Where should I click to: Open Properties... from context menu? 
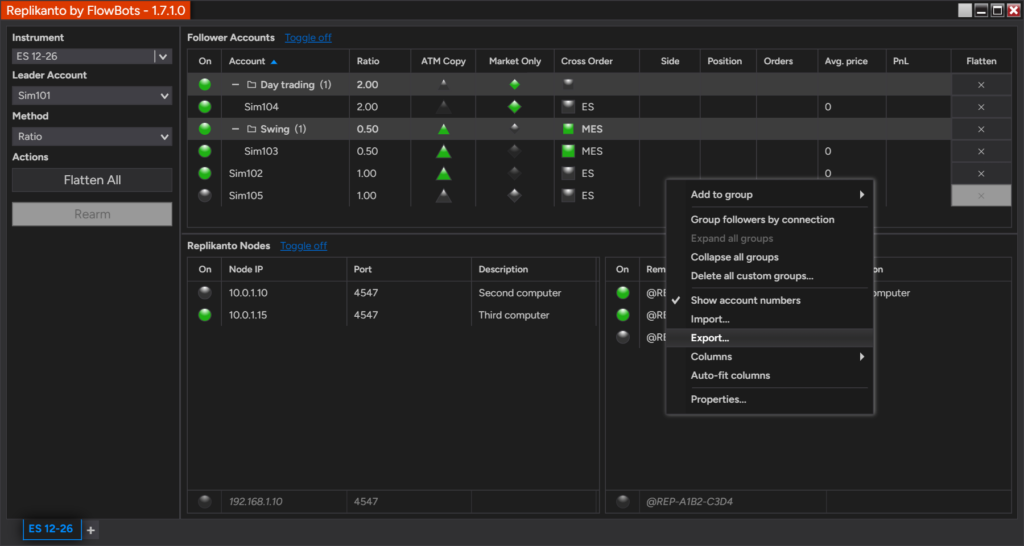[769, 400]
